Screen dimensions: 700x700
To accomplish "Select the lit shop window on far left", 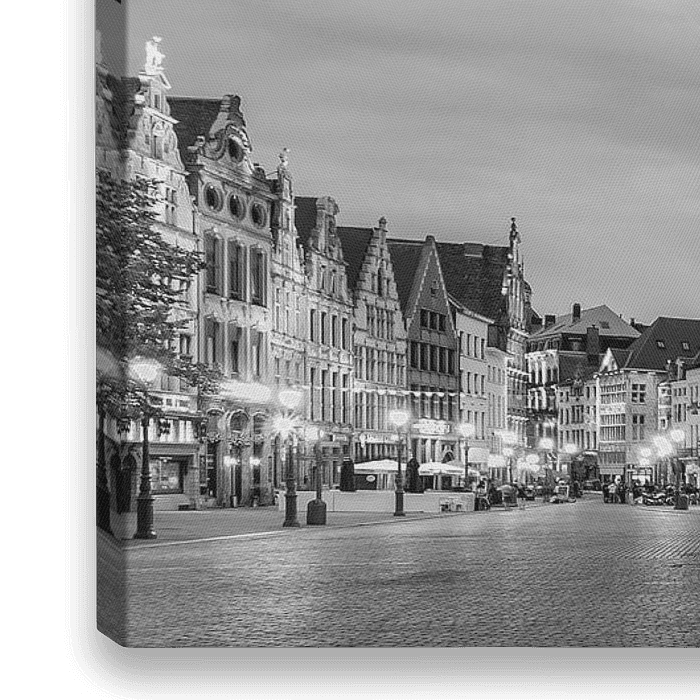I will [165, 473].
